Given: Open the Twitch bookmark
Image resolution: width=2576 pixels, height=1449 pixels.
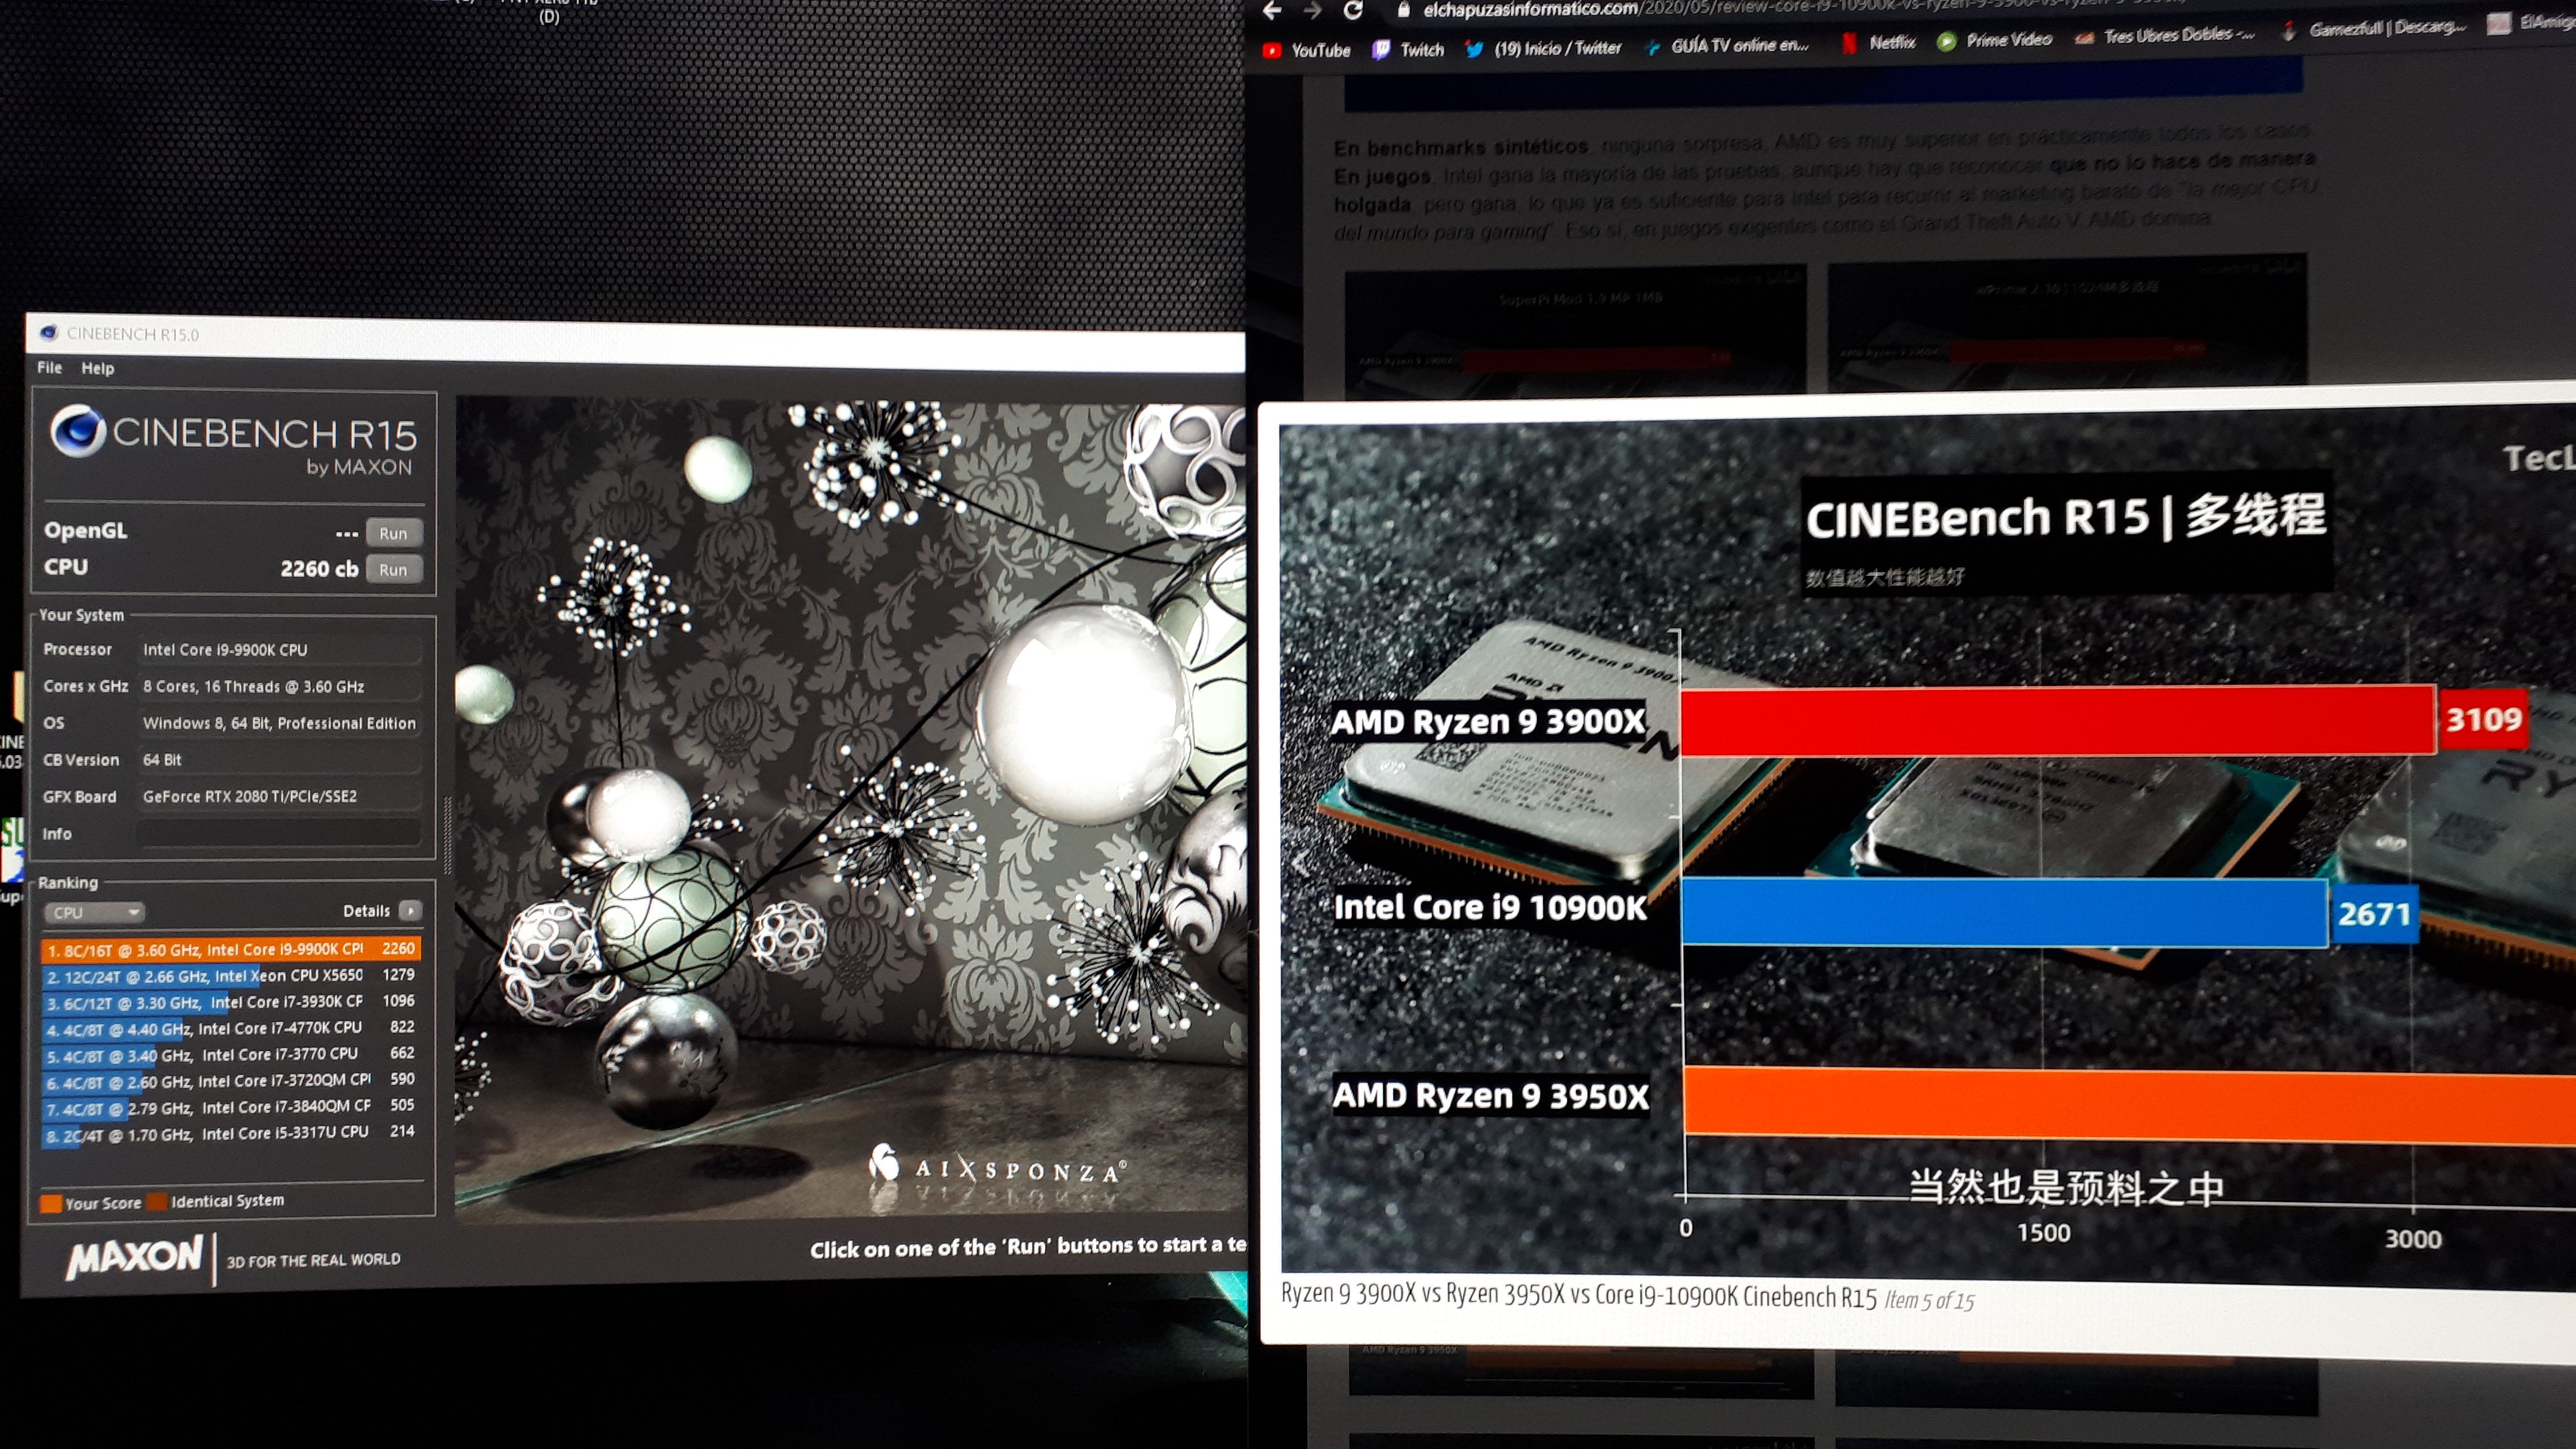Looking at the screenshot, I should [x=1408, y=49].
